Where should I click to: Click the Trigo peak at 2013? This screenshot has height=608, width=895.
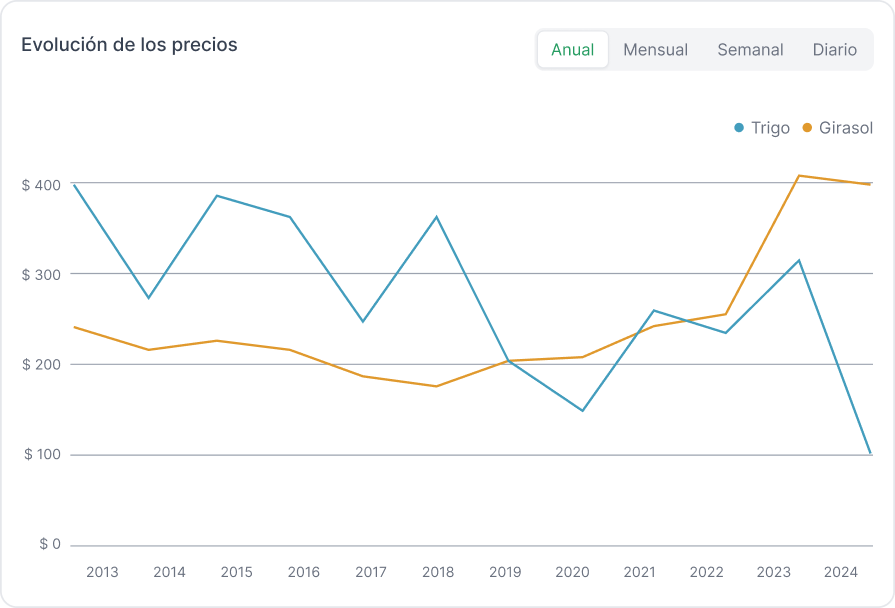[75, 185]
